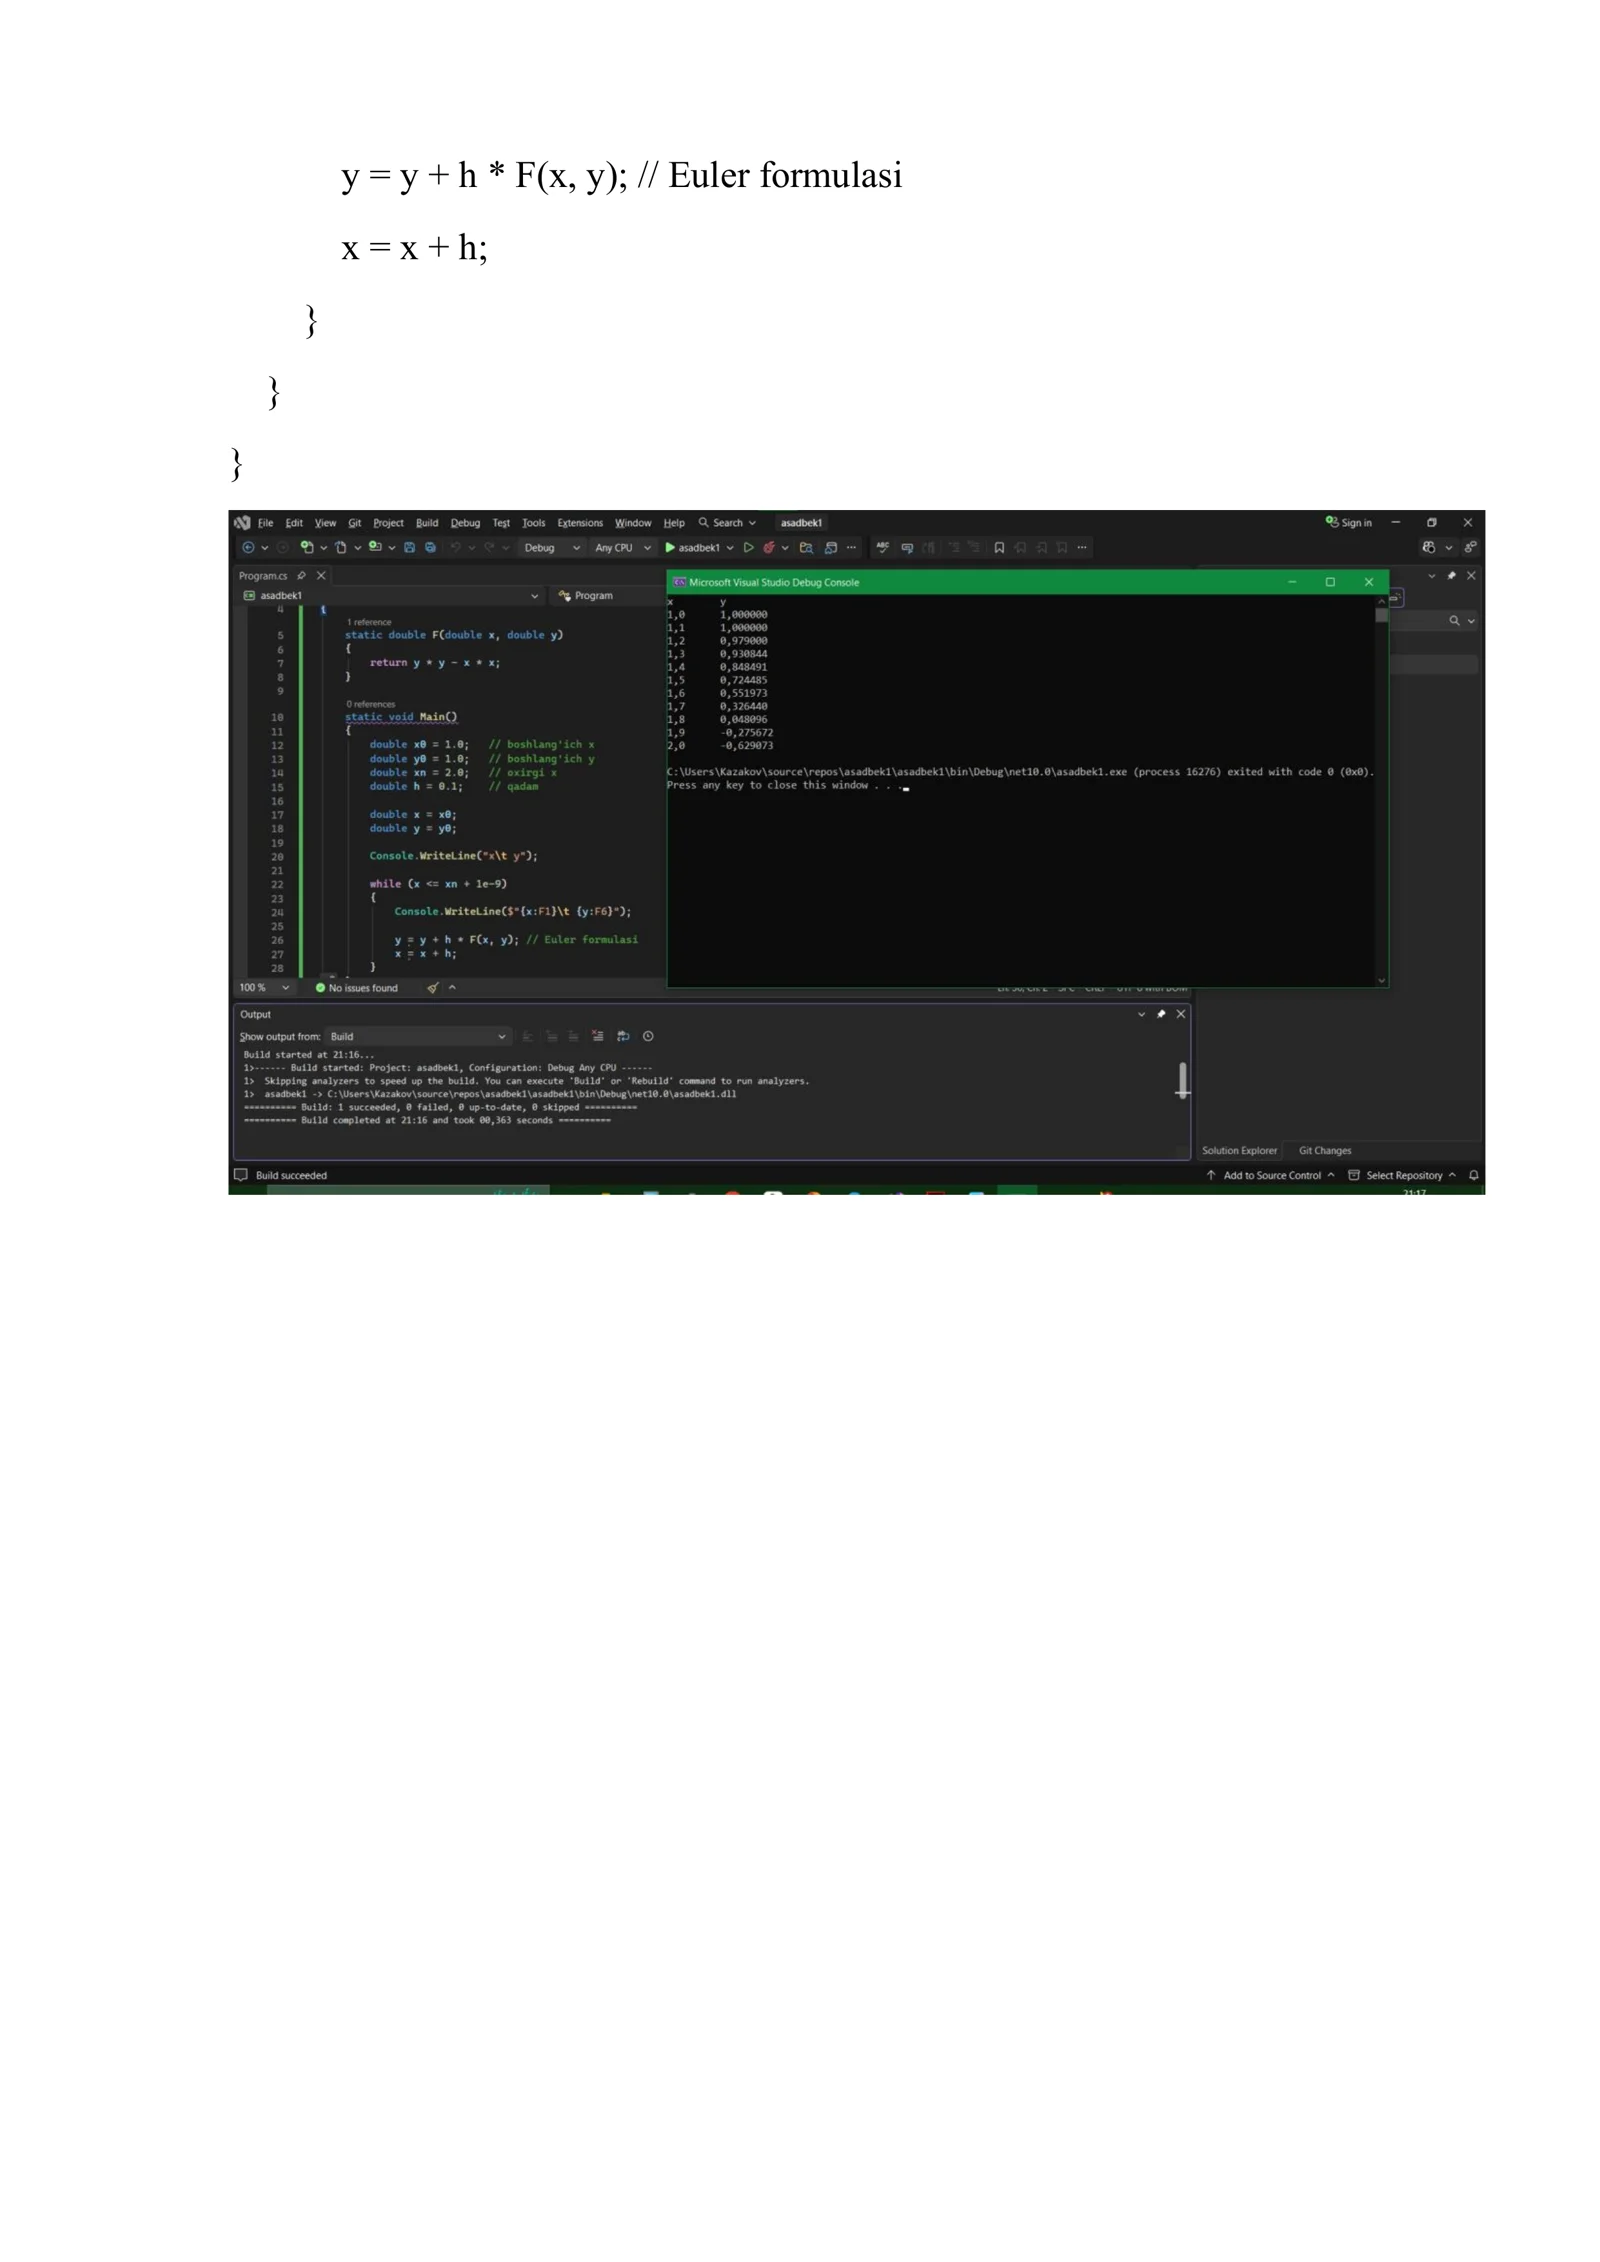Click the Redo icon
This screenshot has height=2262, width=1600.
490,548
